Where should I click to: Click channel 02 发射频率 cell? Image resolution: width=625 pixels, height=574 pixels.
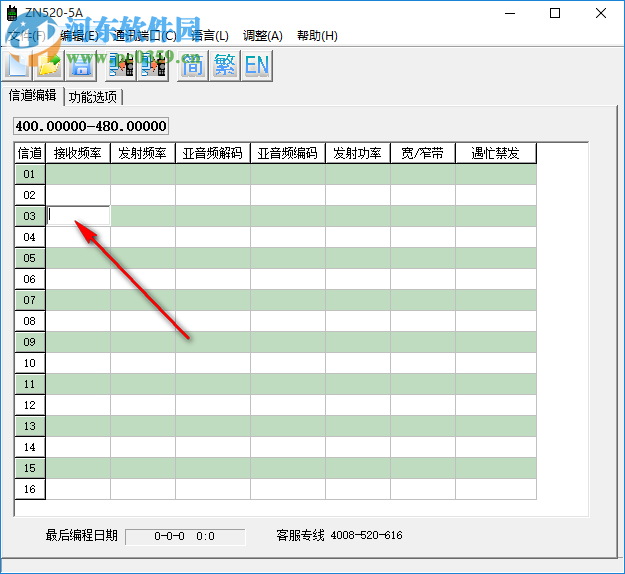coord(143,195)
